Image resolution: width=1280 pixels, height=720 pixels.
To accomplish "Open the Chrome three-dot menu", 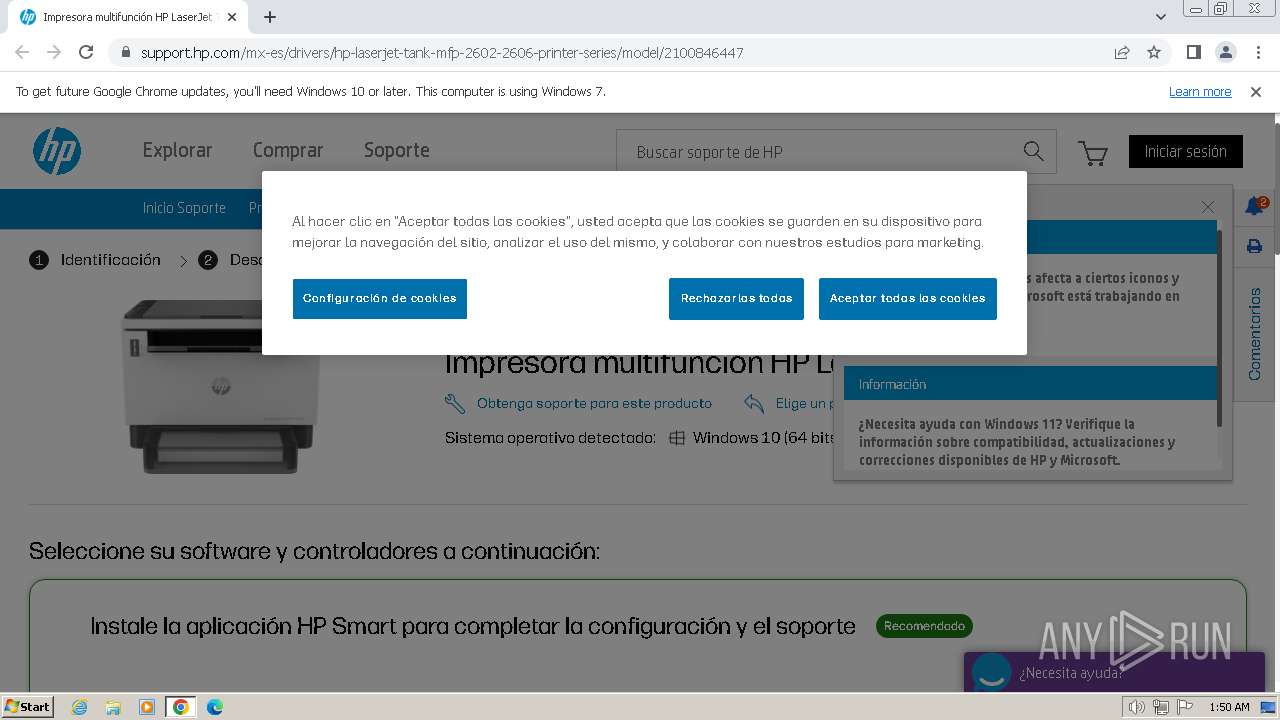I will [1257, 52].
